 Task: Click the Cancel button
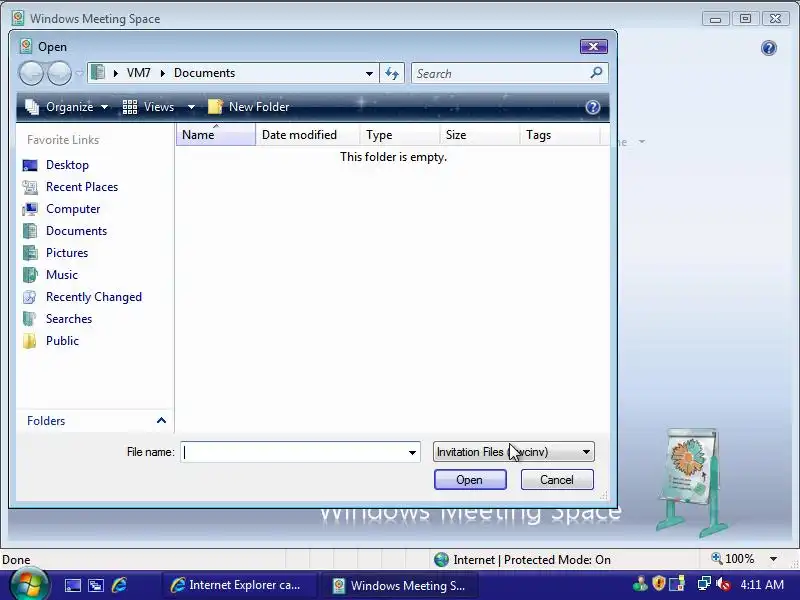tap(557, 480)
